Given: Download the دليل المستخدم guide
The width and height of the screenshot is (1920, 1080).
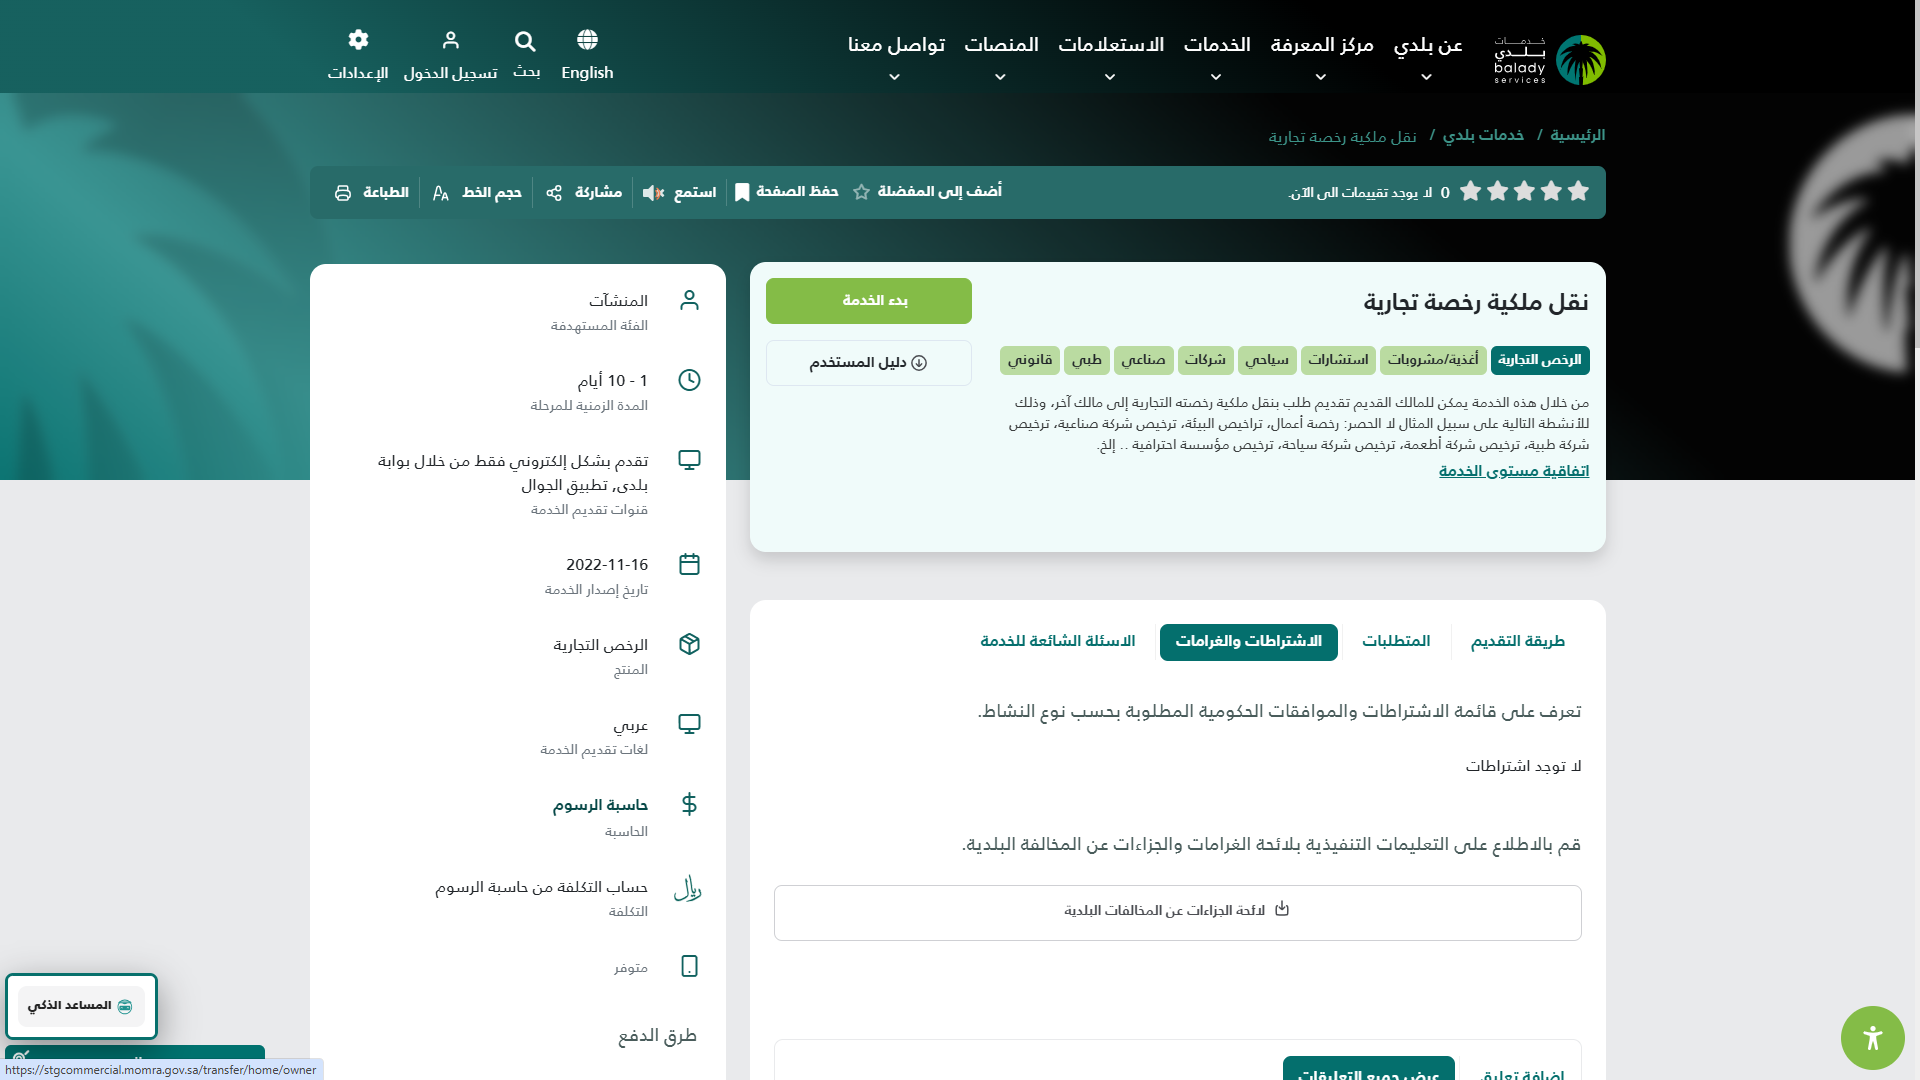Looking at the screenshot, I should [868, 363].
